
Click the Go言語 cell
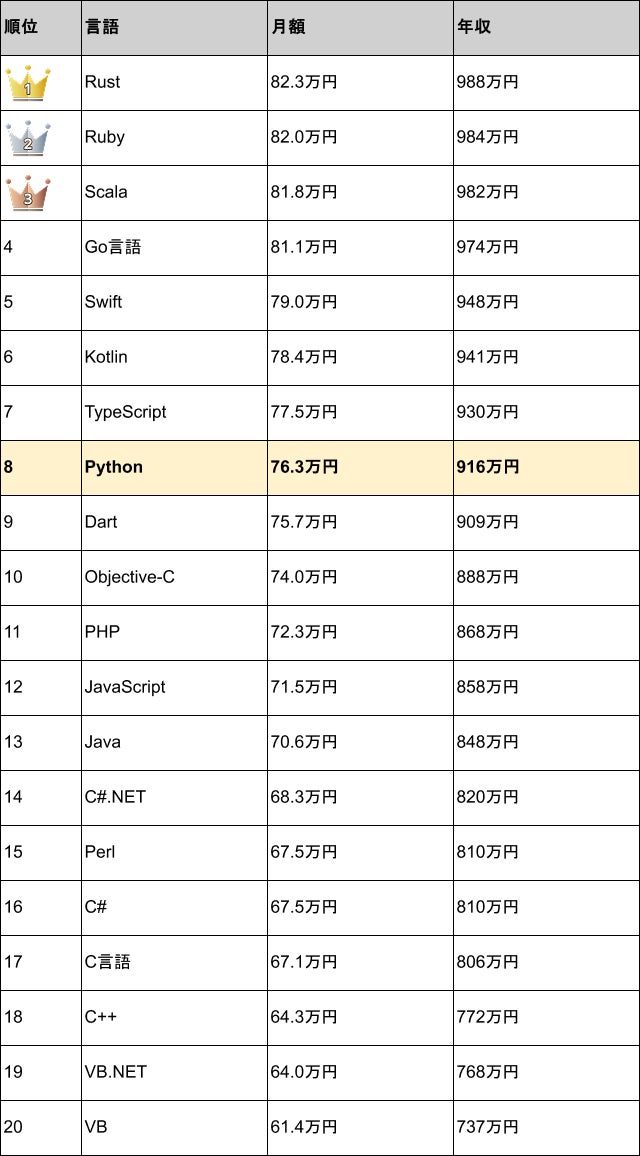coord(174,248)
